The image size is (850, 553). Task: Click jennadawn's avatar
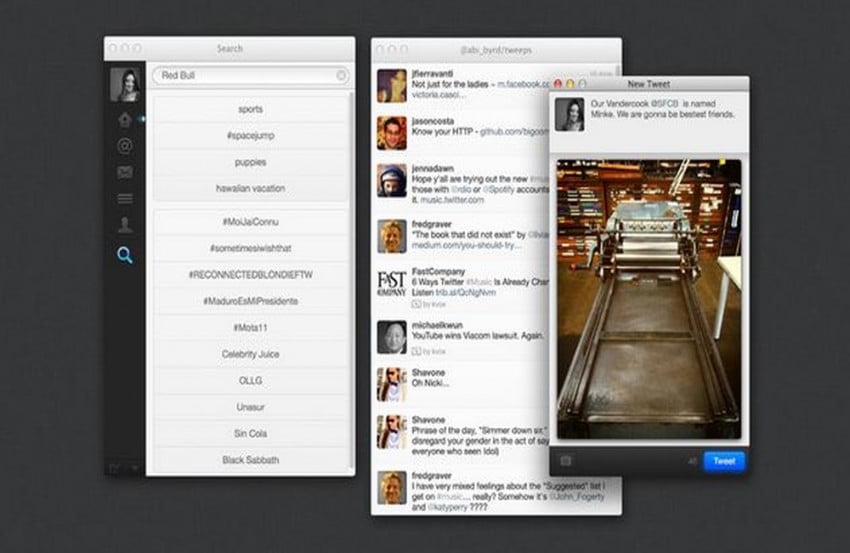click(392, 181)
